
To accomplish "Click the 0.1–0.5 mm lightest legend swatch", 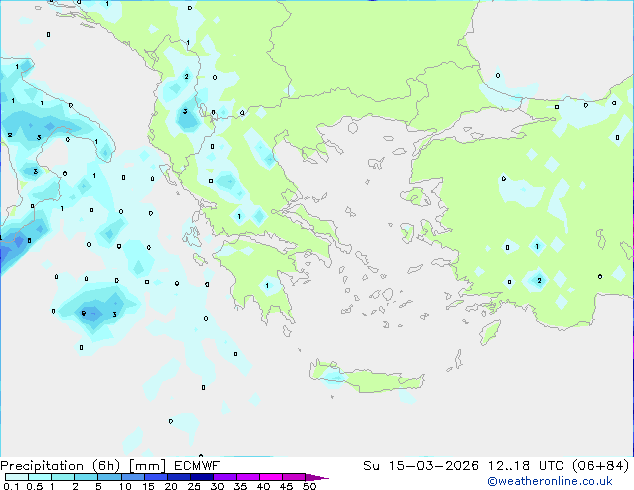I will click(17, 477).
